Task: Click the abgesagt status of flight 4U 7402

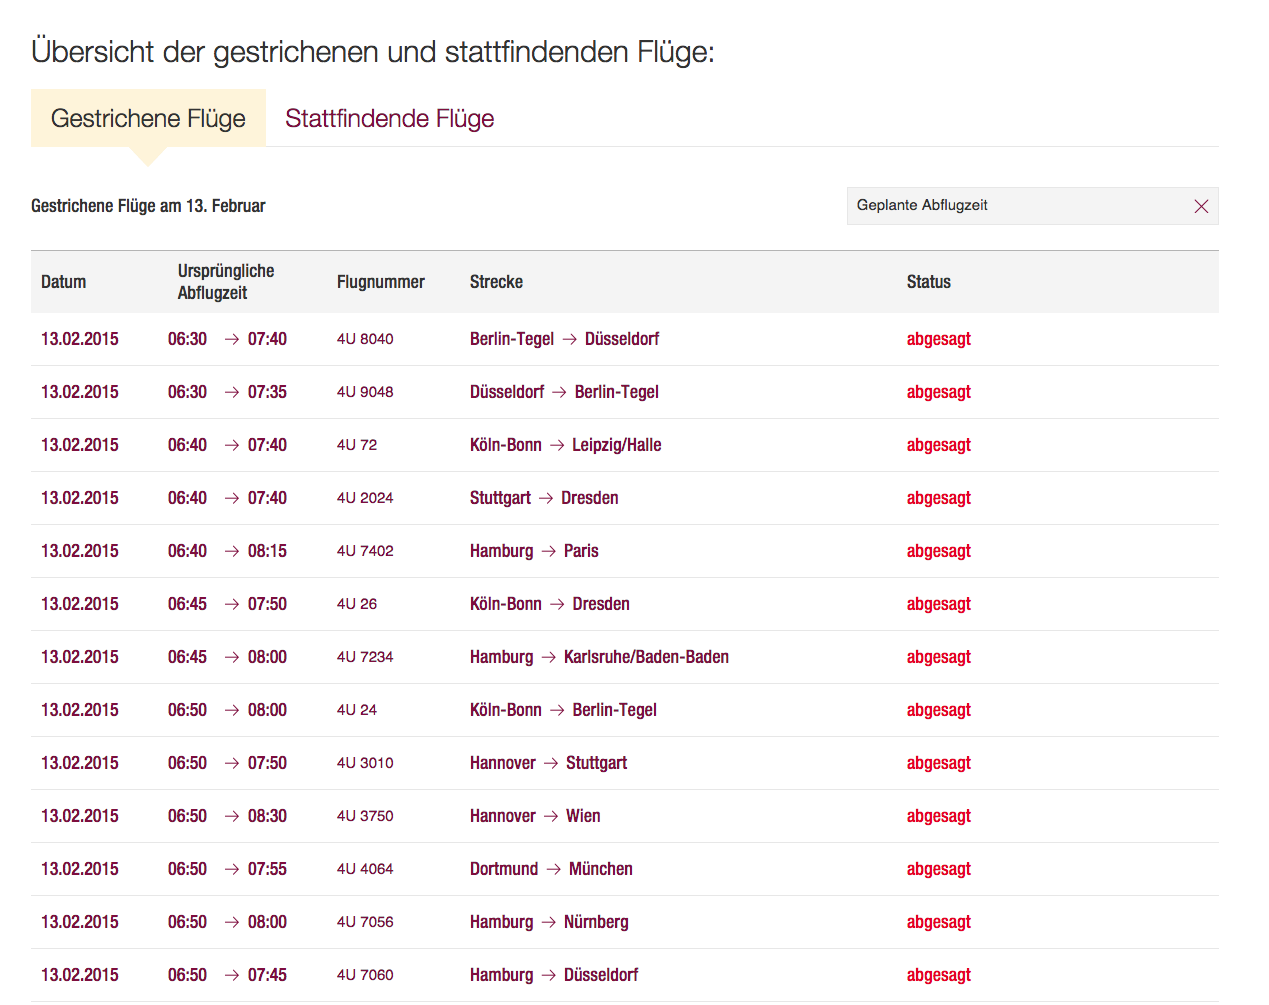Action: 938,551
